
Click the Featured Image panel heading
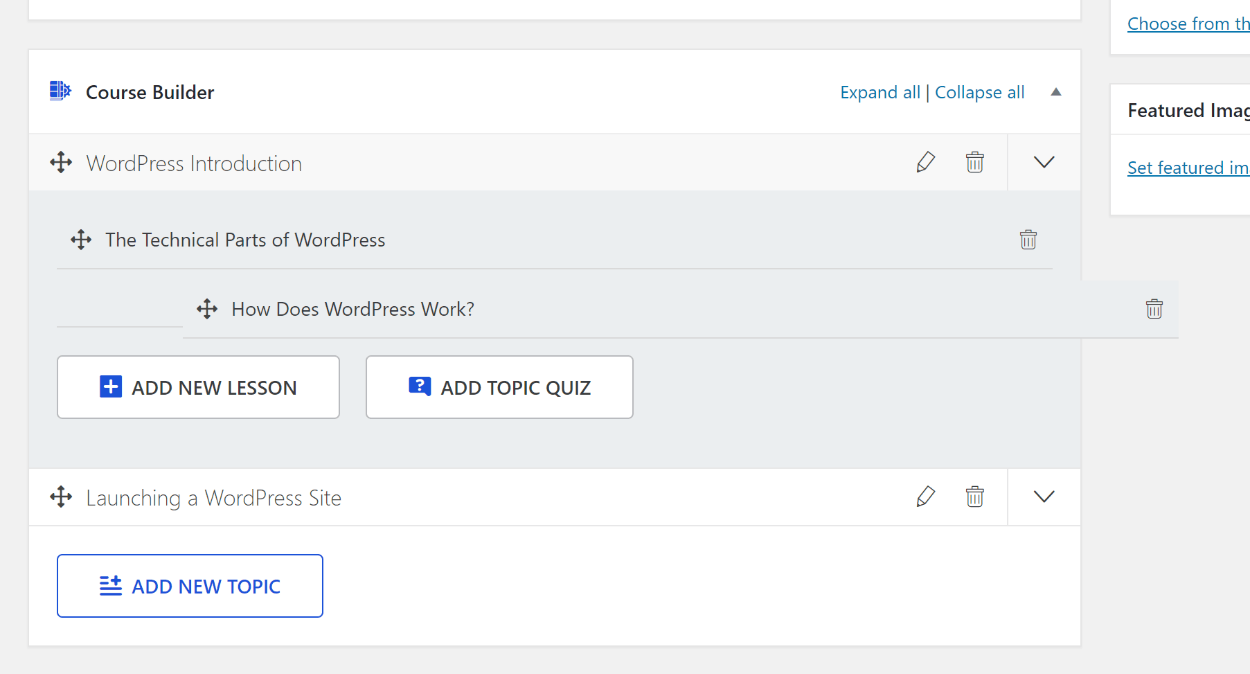(1188, 111)
